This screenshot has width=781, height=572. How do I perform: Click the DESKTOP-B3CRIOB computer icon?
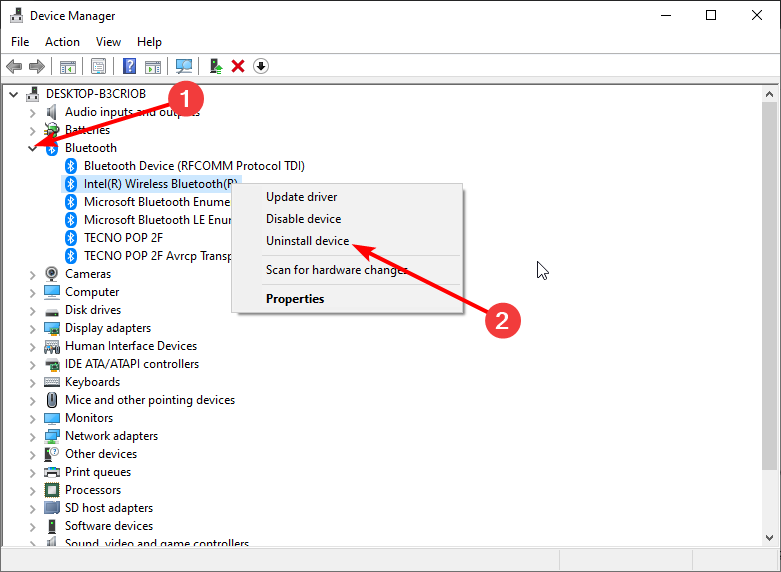pos(33,94)
